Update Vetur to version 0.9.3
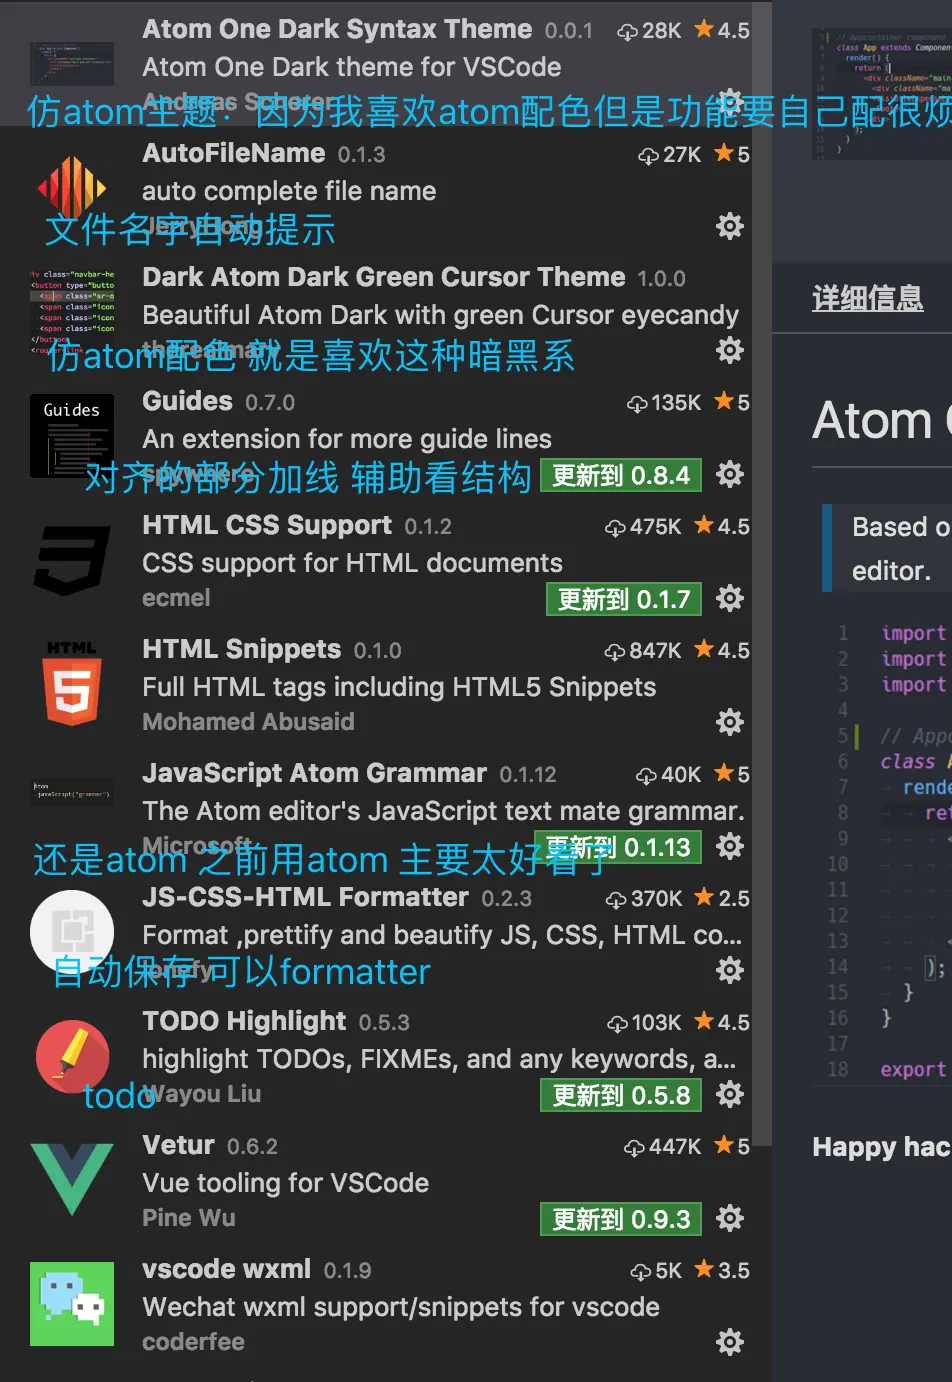Screen dimensions: 952x1382 [x=621, y=1219]
